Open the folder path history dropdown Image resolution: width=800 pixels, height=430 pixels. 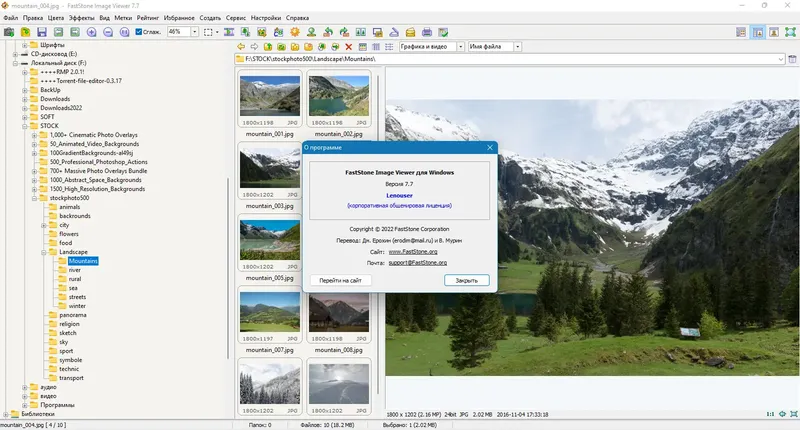pos(781,59)
